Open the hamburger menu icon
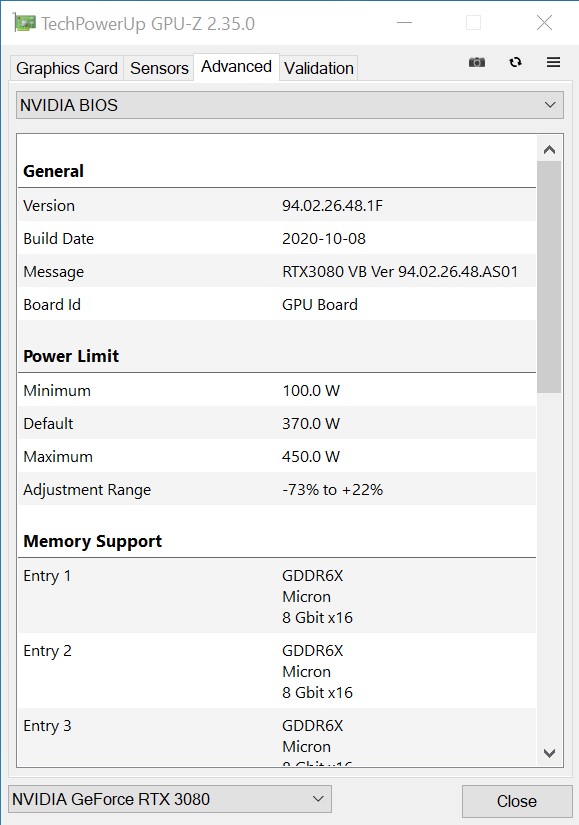 (553, 62)
